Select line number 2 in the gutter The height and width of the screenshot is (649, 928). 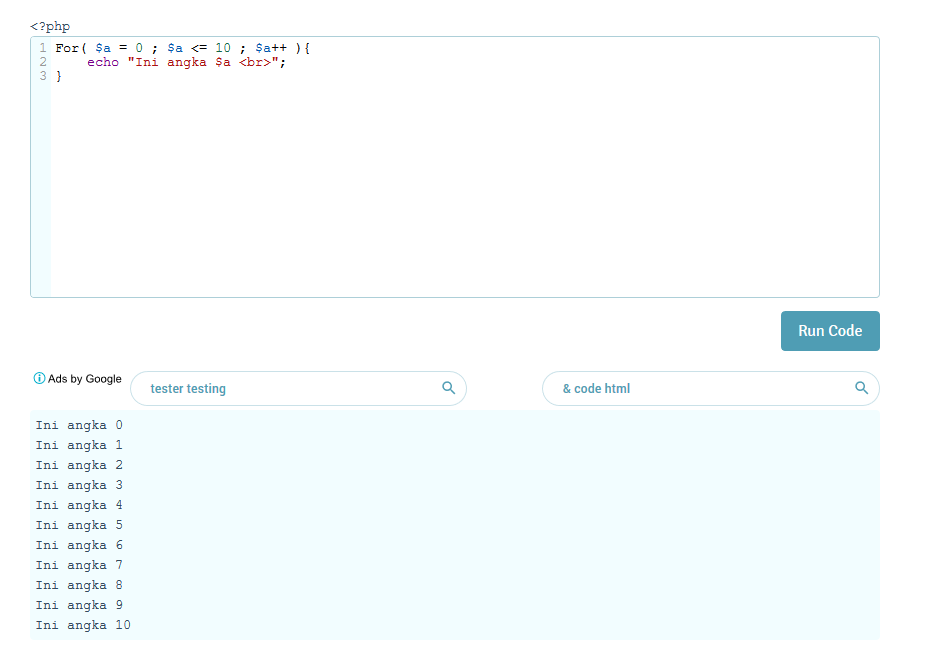click(43, 62)
